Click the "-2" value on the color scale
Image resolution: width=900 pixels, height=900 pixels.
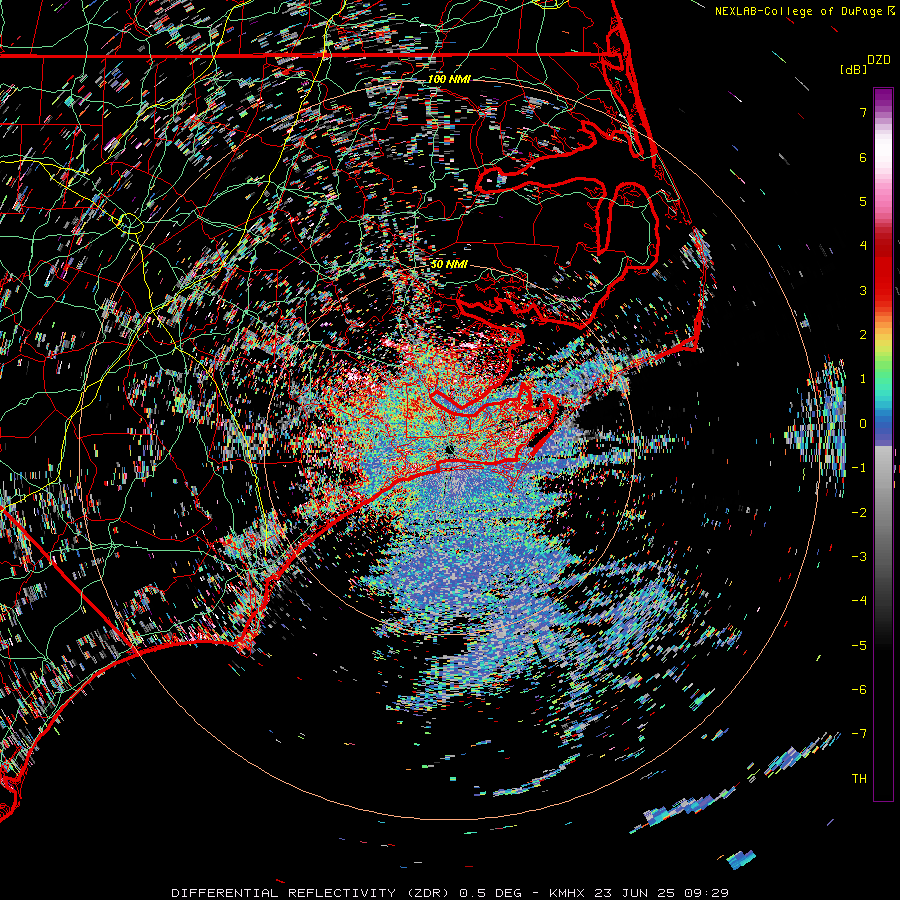tap(859, 513)
